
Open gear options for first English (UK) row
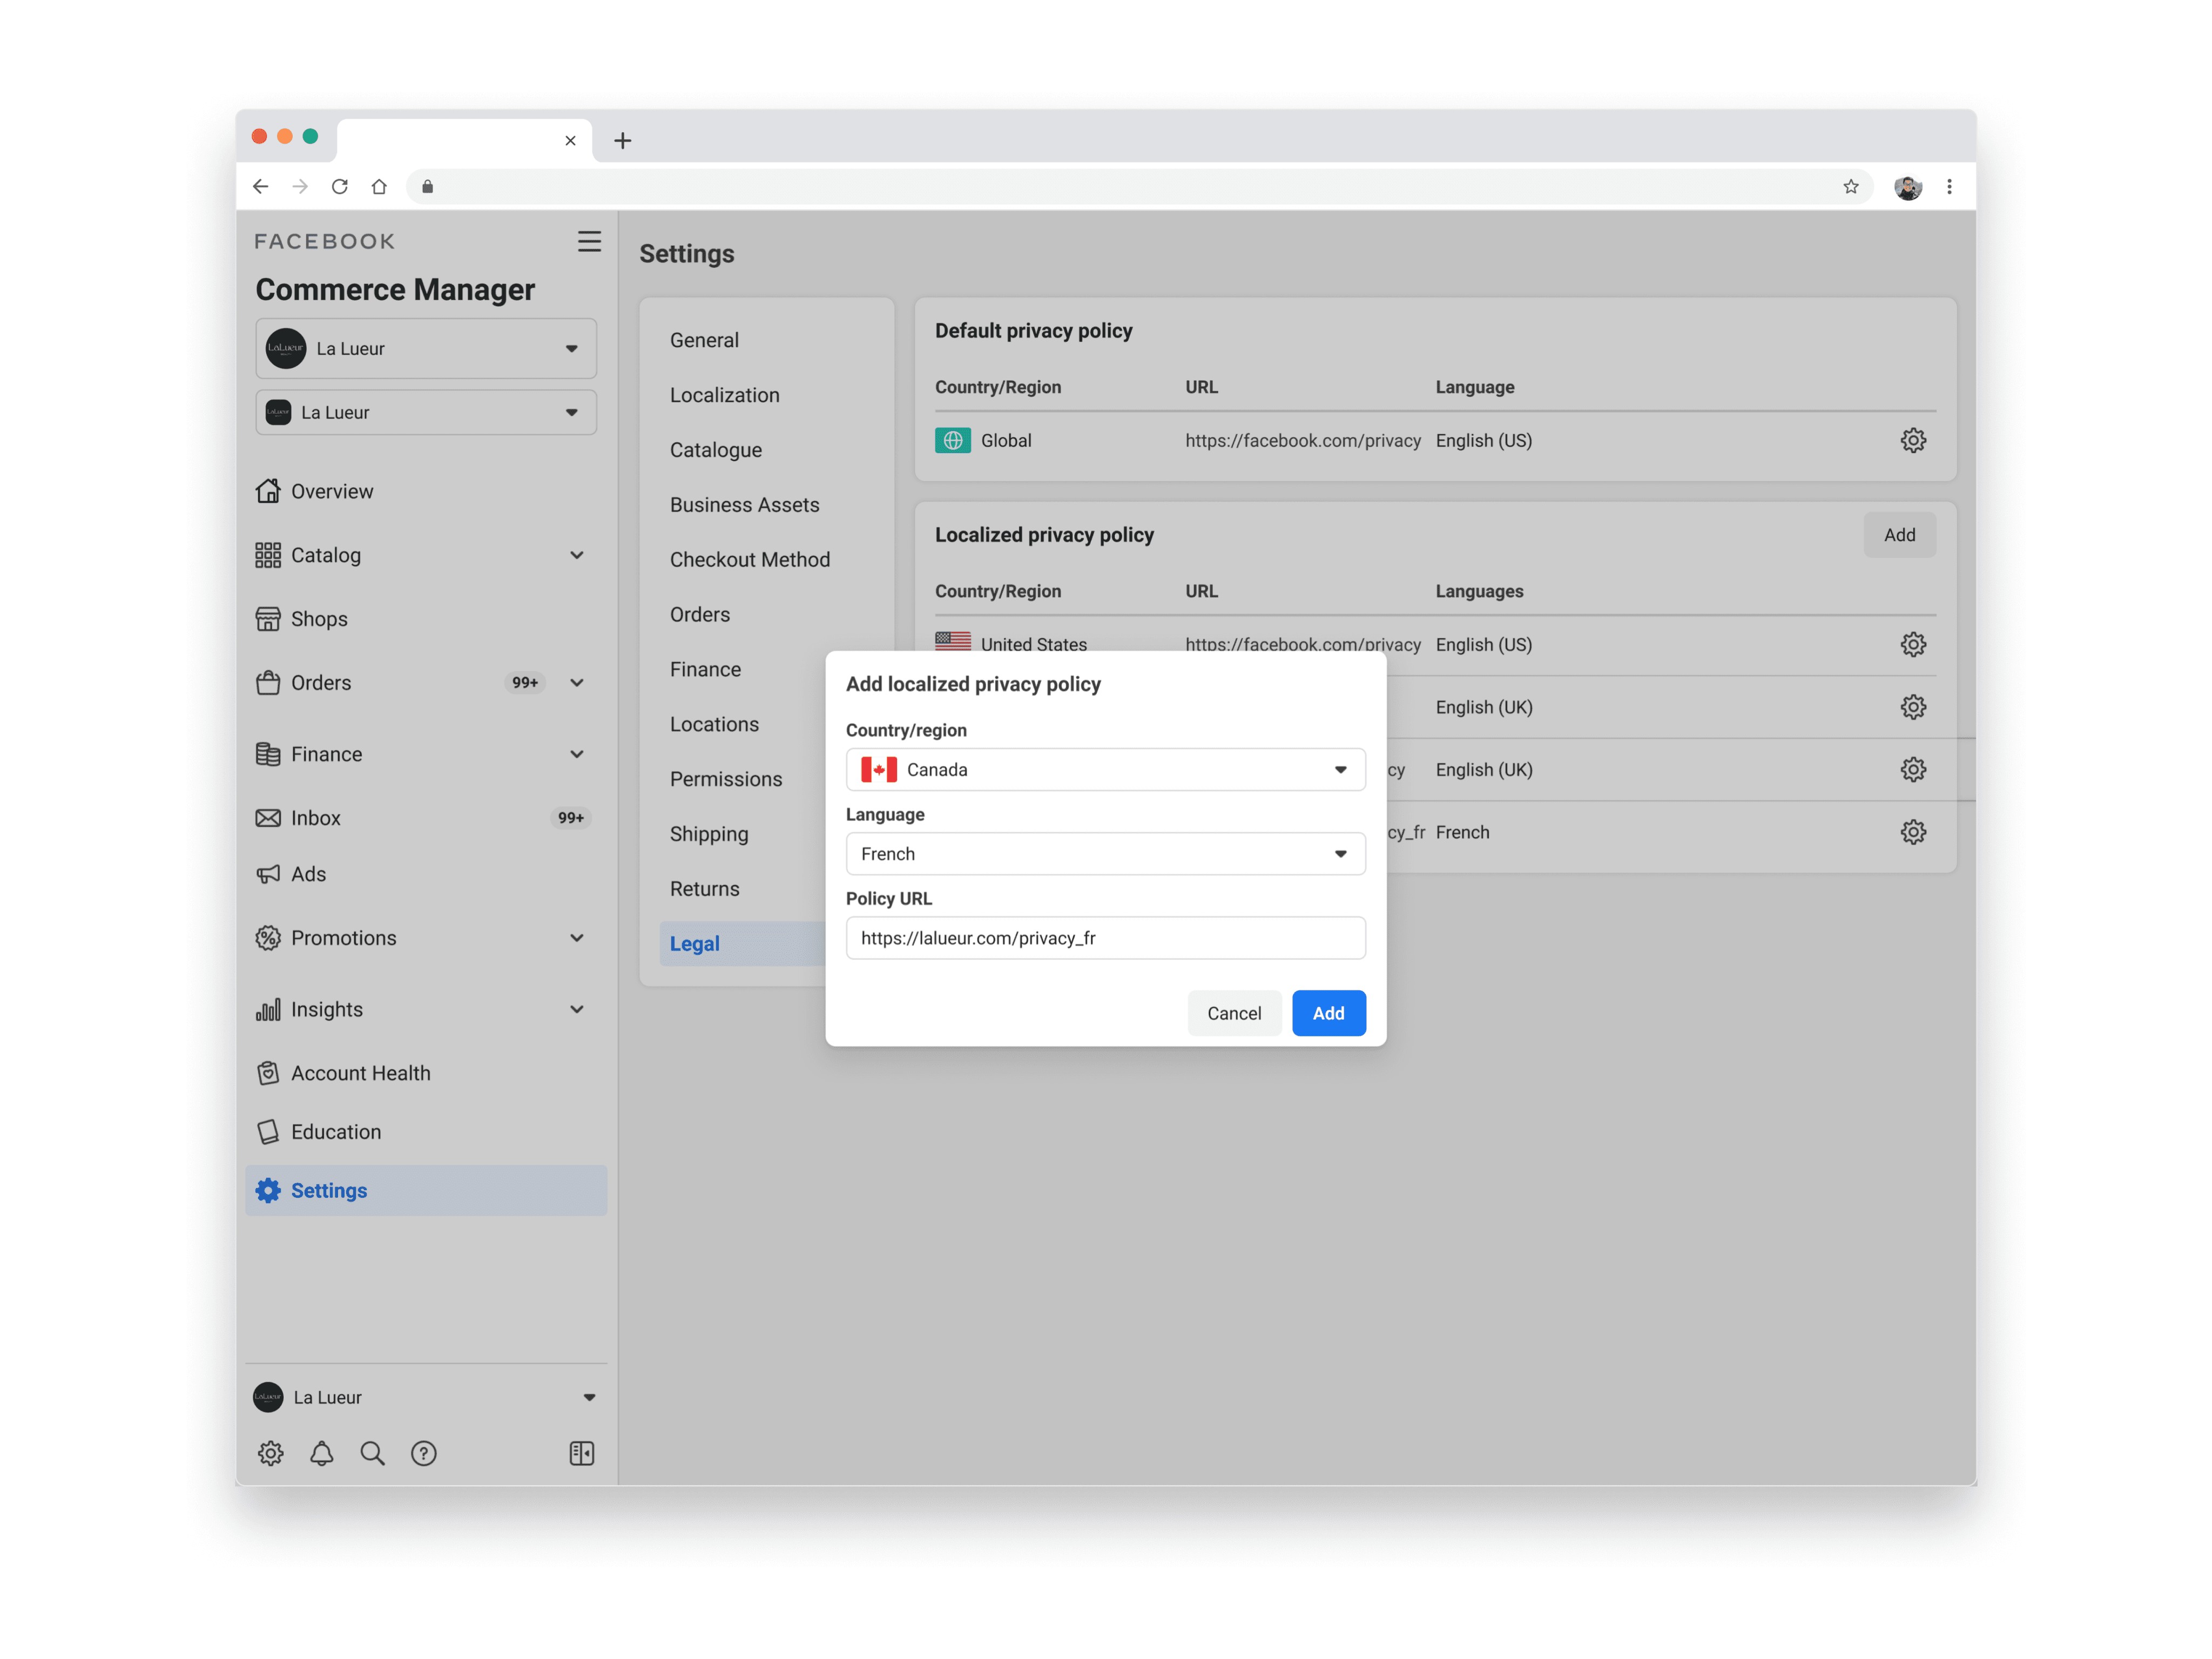[x=1912, y=707]
